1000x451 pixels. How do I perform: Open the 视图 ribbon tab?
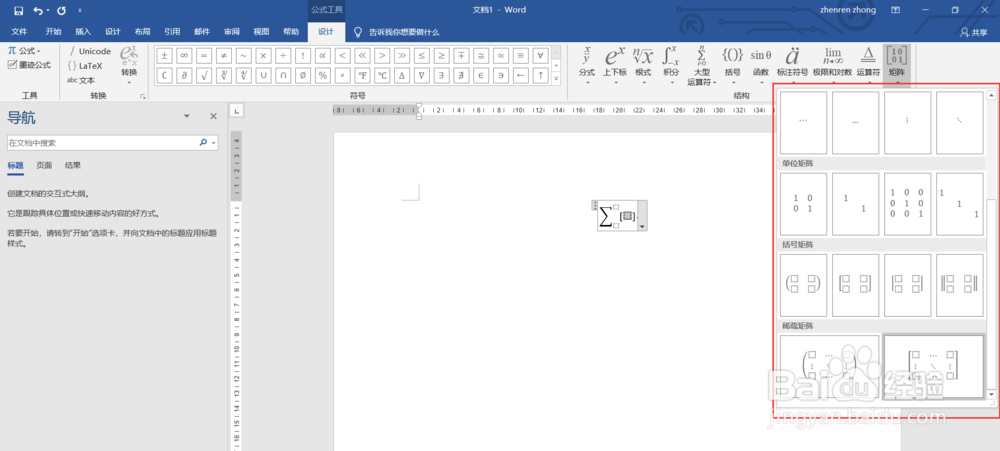(261, 32)
